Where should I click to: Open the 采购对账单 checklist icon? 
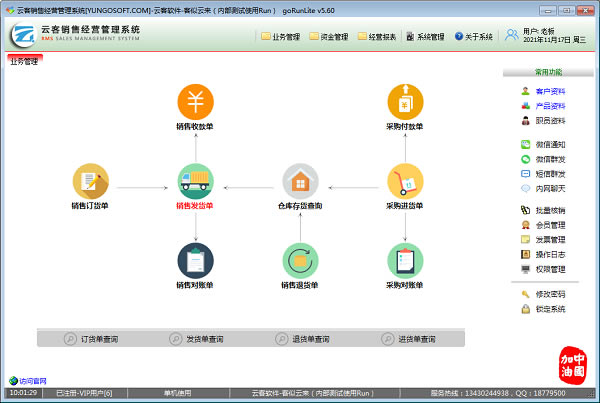[405, 261]
